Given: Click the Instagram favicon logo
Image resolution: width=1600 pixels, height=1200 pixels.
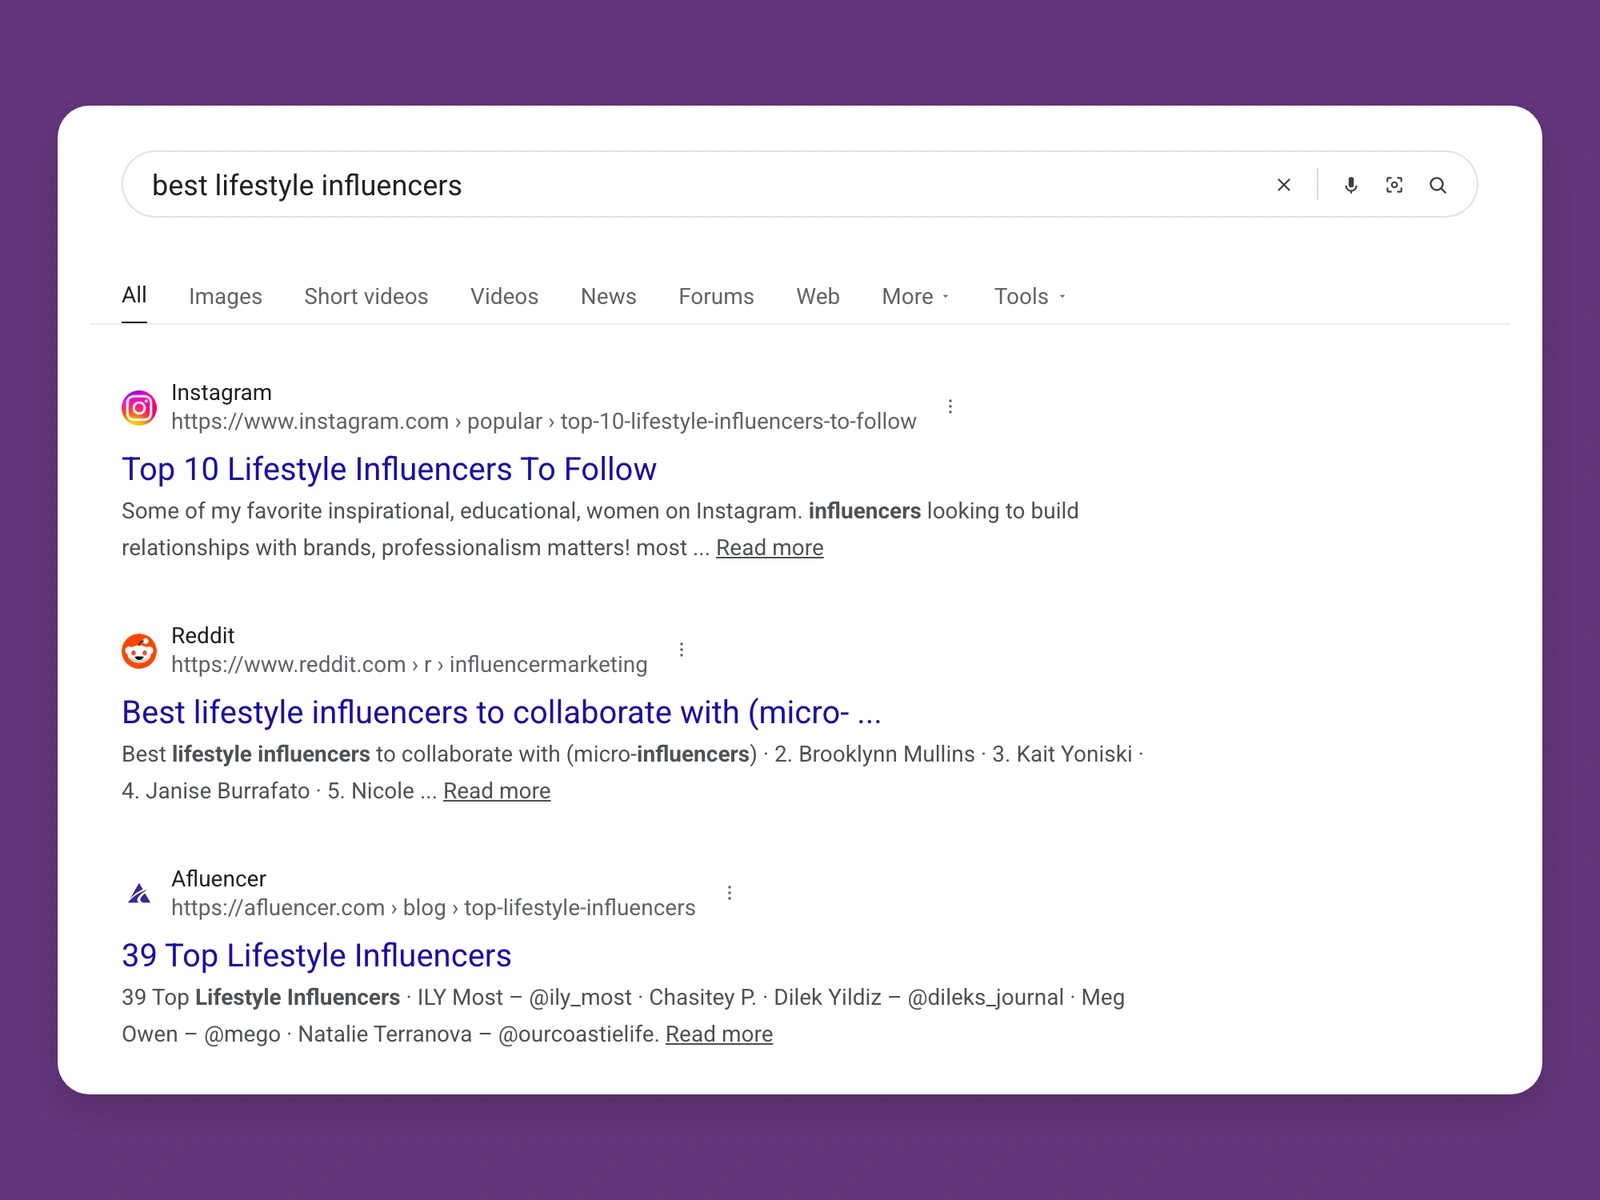Looking at the screenshot, I should 139,407.
